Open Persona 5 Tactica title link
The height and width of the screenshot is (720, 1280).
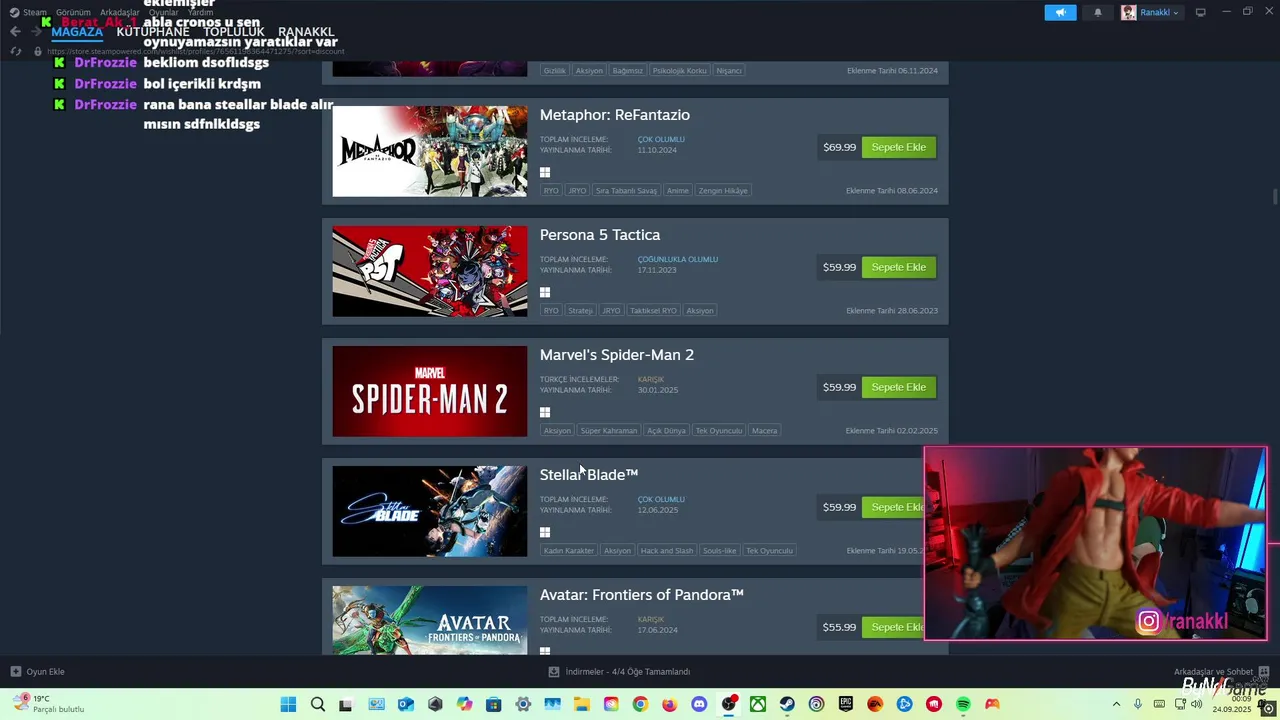[x=600, y=235]
